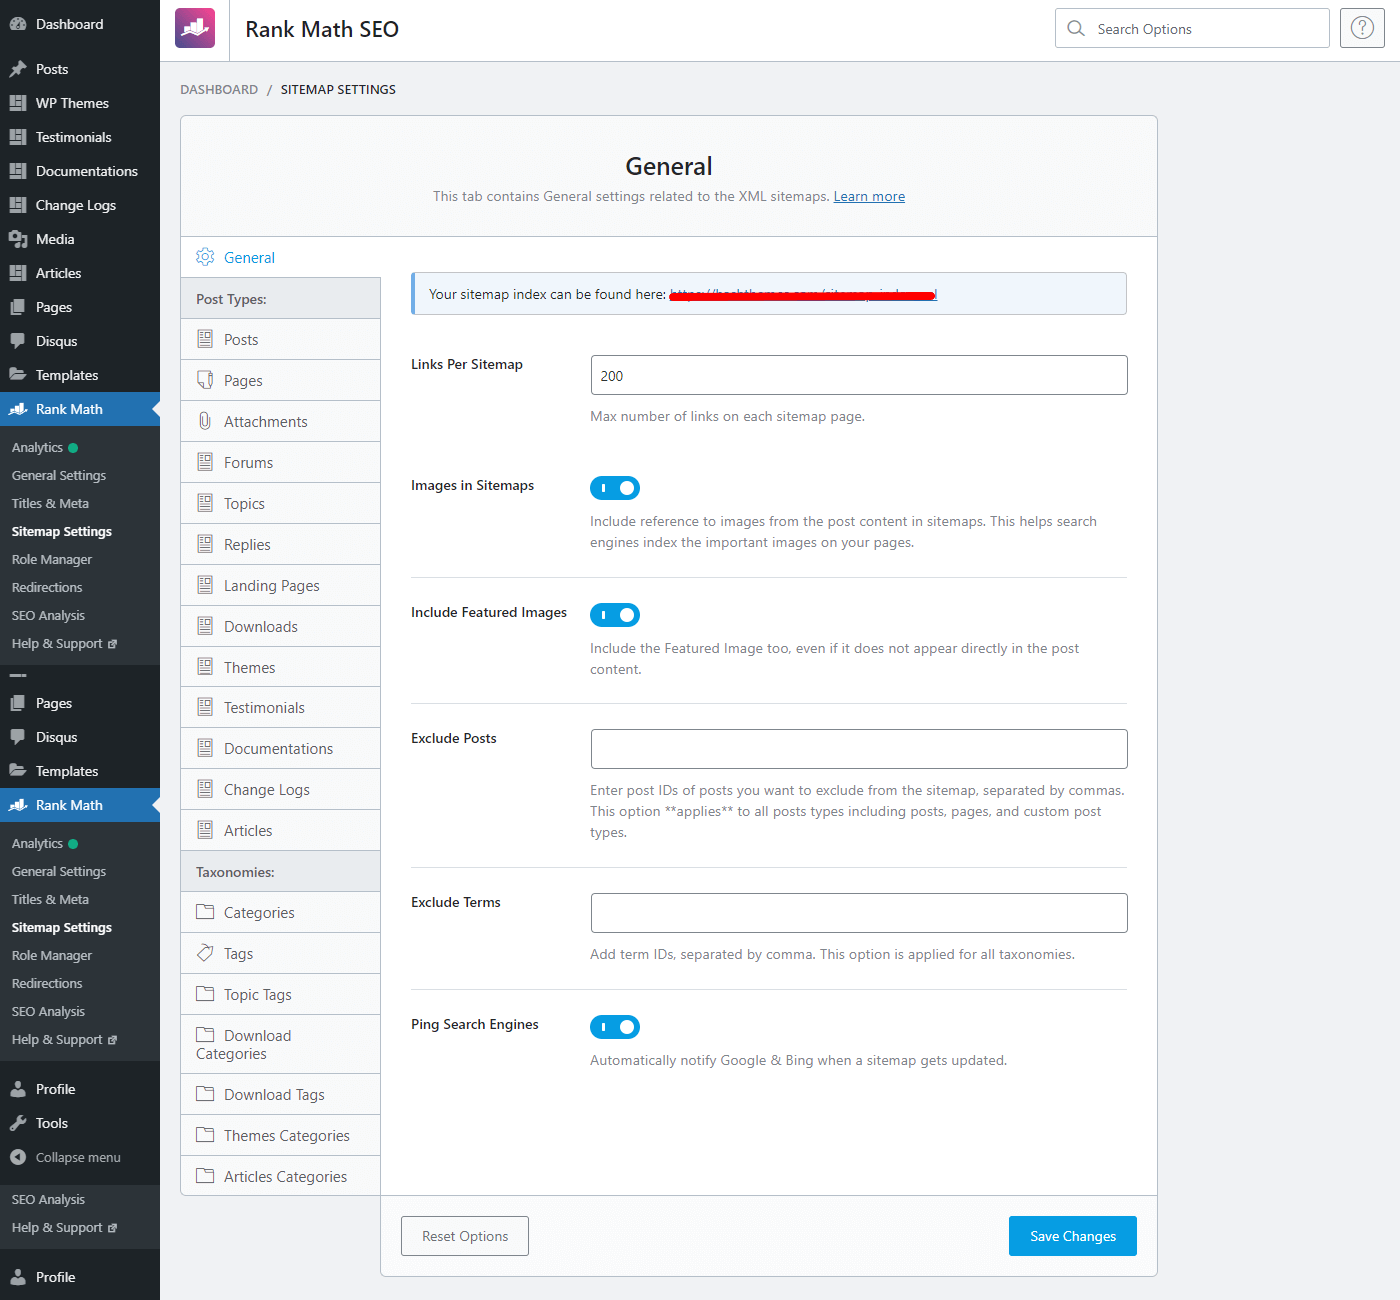Click the Categories folder icon

[205, 912]
